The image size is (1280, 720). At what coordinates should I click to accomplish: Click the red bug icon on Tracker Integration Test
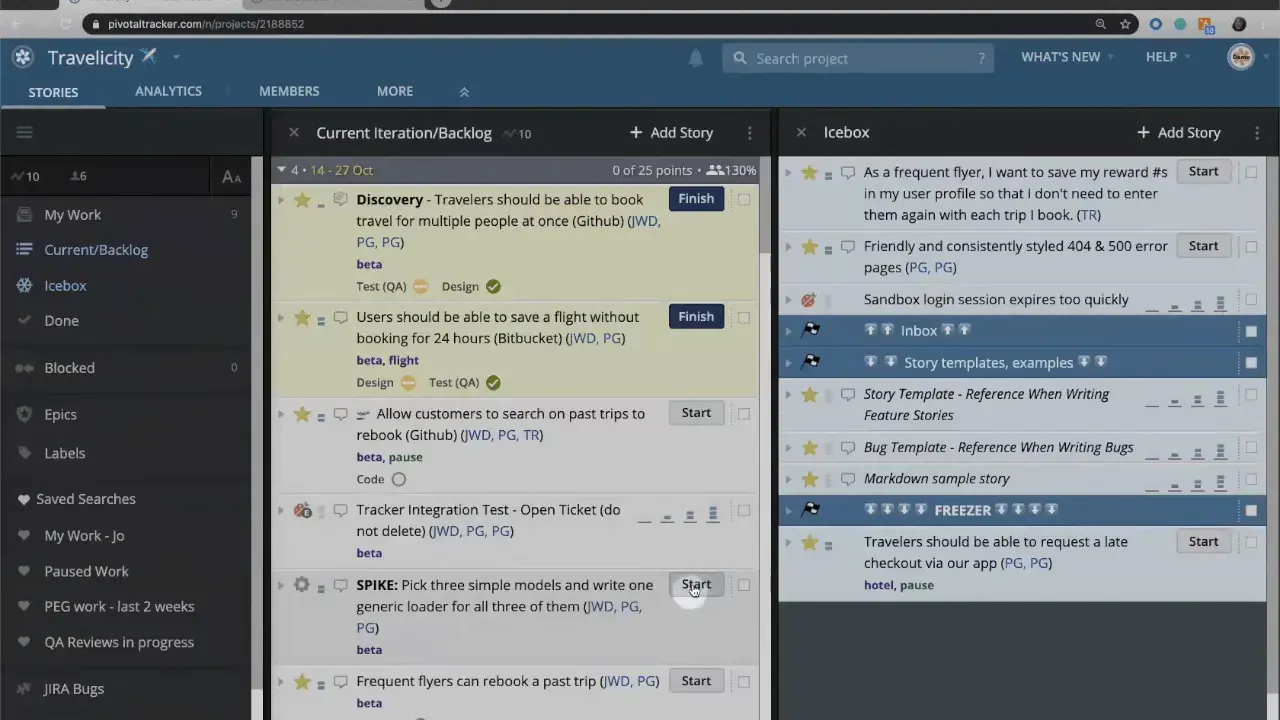[x=302, y=510]
